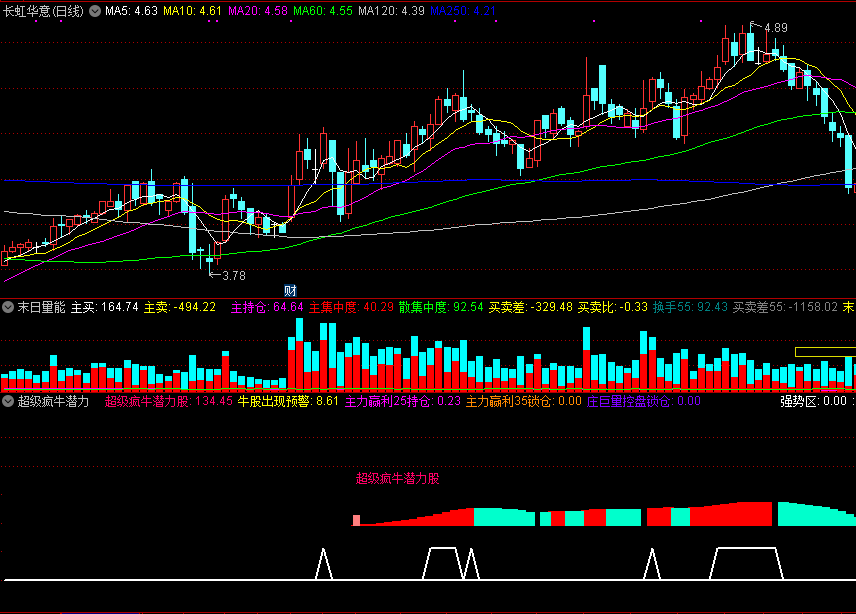Image resolution: width=856 pixels, height=614 pixels.
Task: Click the MA10: 4.61 label
Action: 192,11
